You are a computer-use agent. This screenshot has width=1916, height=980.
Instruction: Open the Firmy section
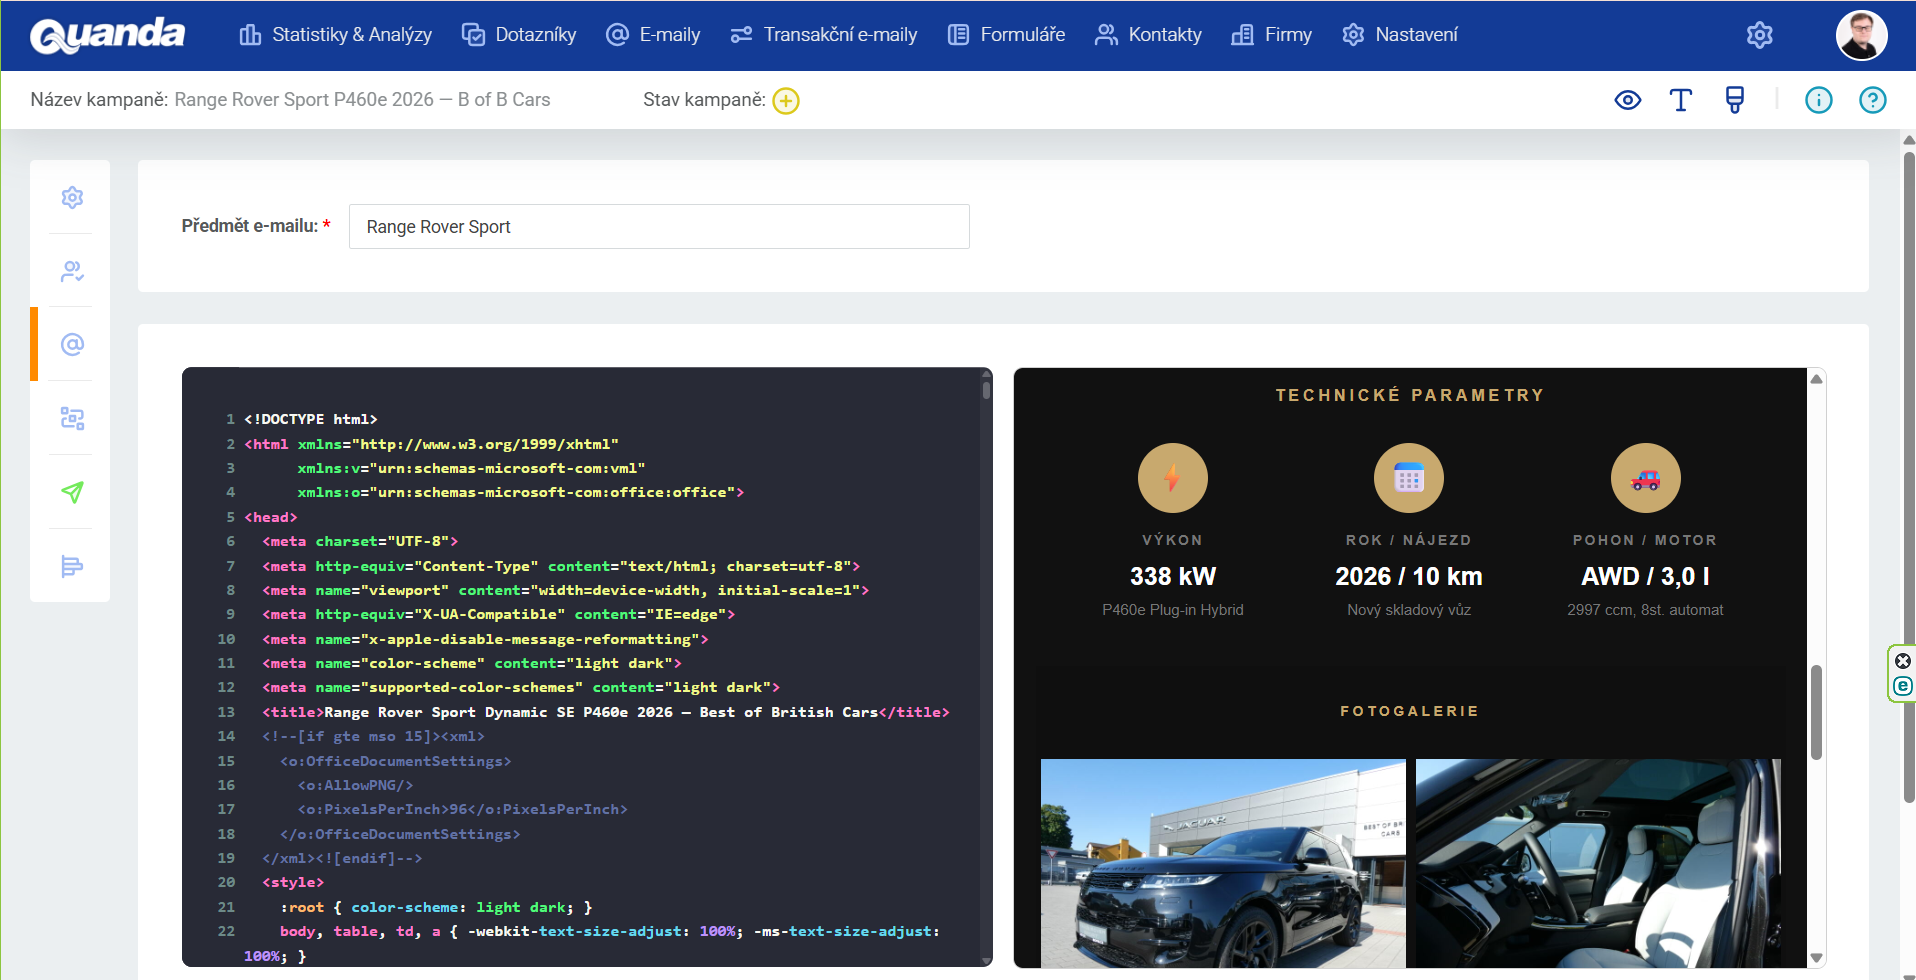click(1271, 35)
